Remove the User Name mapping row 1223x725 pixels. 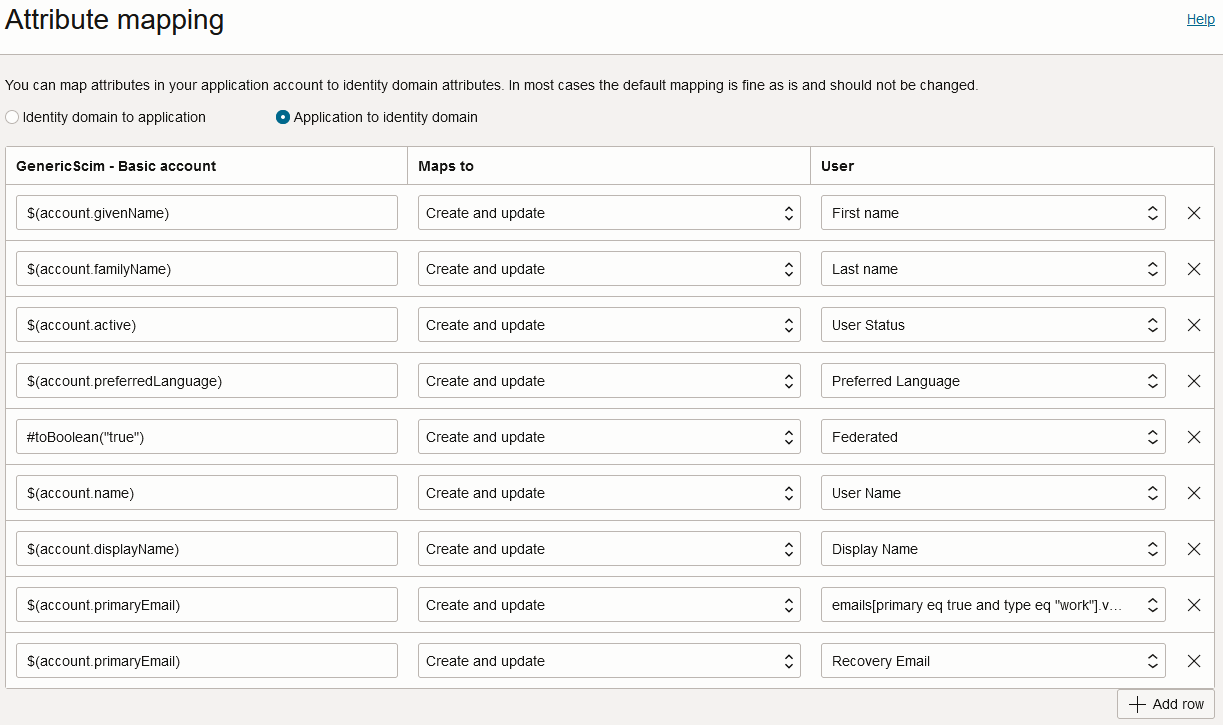point(1193,493)
